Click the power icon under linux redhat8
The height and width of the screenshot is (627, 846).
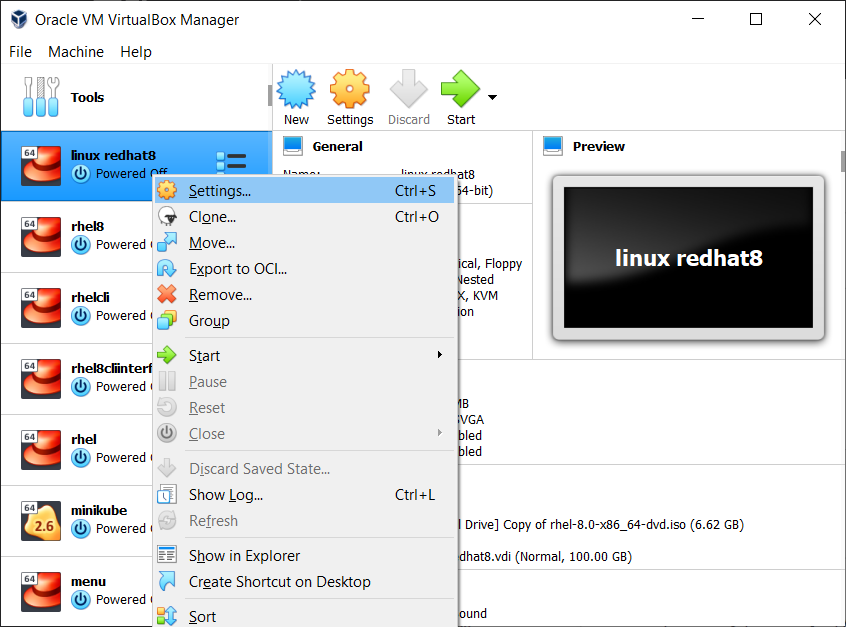[x=80, y=174]
